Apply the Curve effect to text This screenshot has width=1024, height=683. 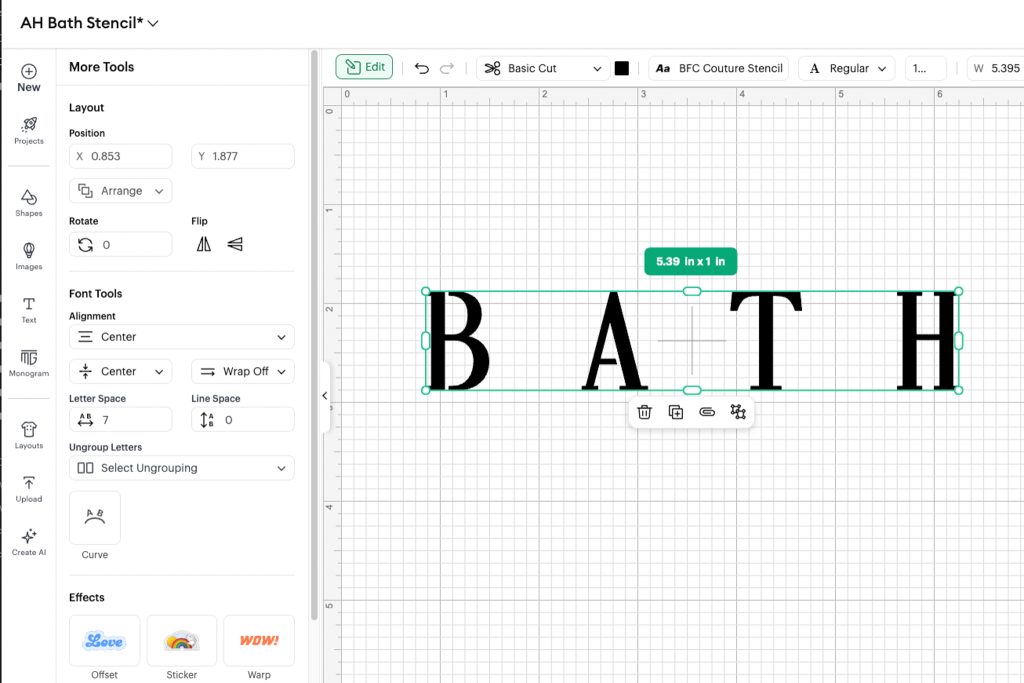click(x=94, y=517)
